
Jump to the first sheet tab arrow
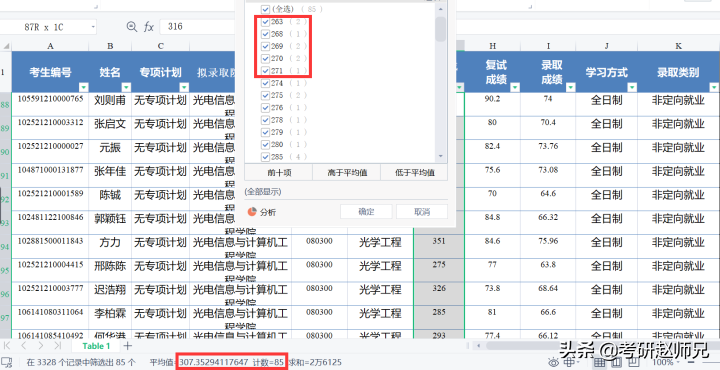(x=7, y=346)
